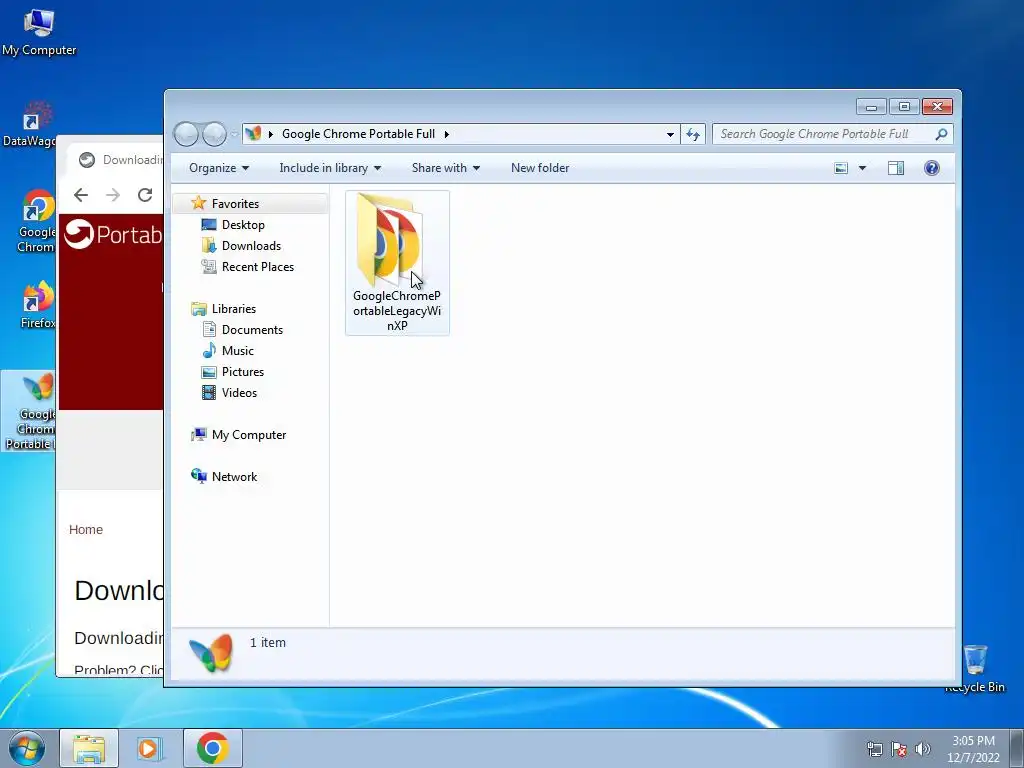Click the 1 item status text
Image resolution: width=1024 pixels, height=768 pixels.
(x=268, y=643)
